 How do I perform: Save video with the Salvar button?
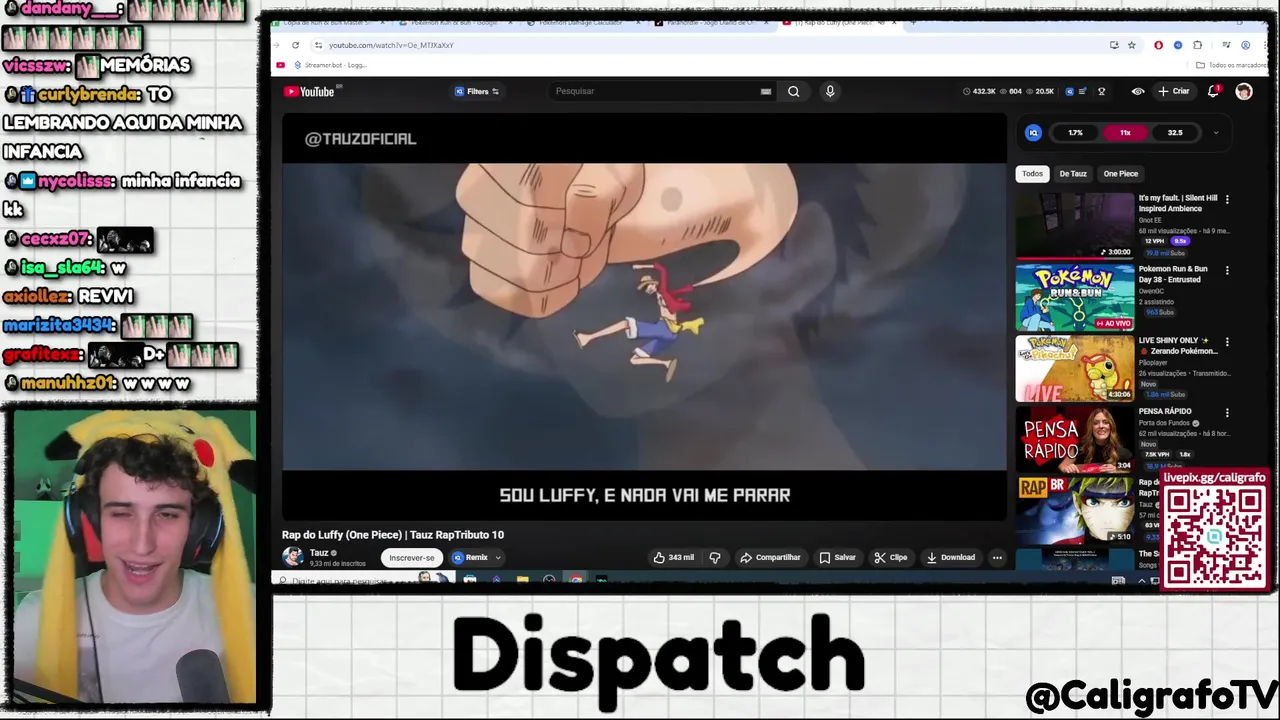pos(838,557)
